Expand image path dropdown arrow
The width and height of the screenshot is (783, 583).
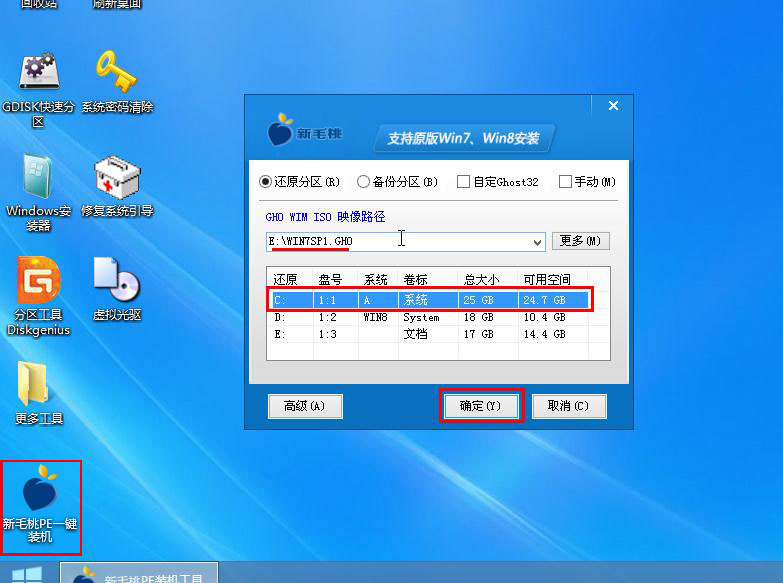pos(537,242)
